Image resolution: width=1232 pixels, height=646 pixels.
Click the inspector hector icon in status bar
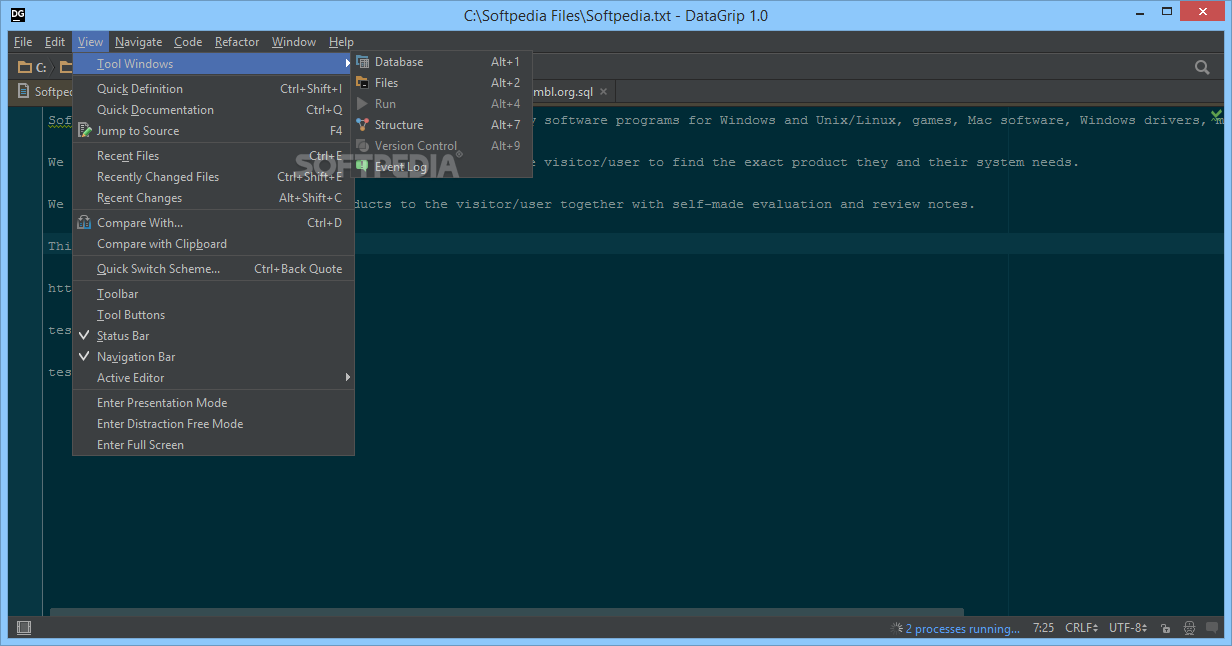tap(1189, 628)
